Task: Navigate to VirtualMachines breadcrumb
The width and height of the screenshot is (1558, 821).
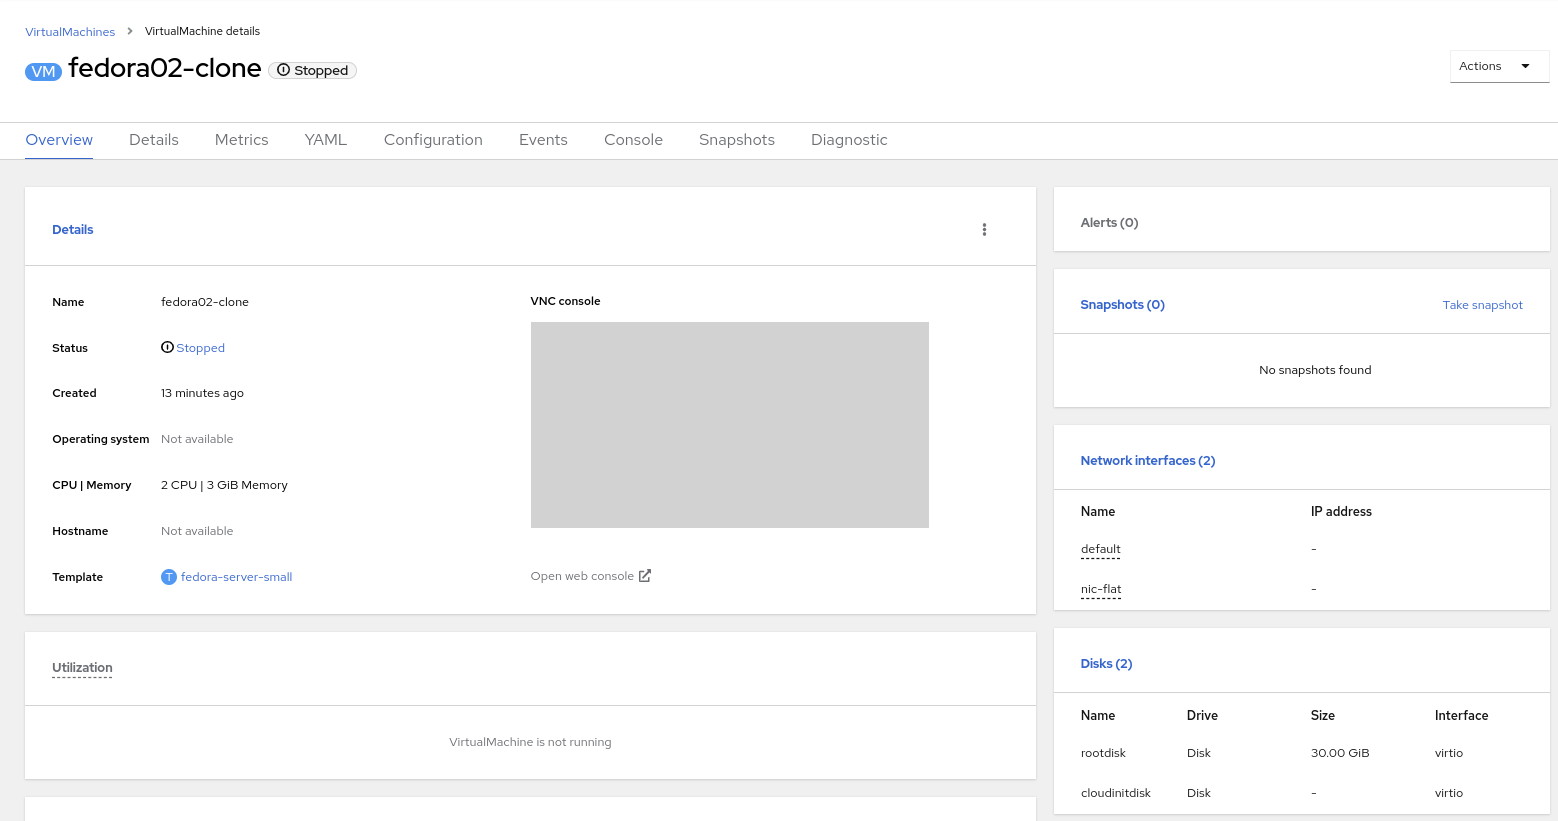Action: [x=70, y=32]
